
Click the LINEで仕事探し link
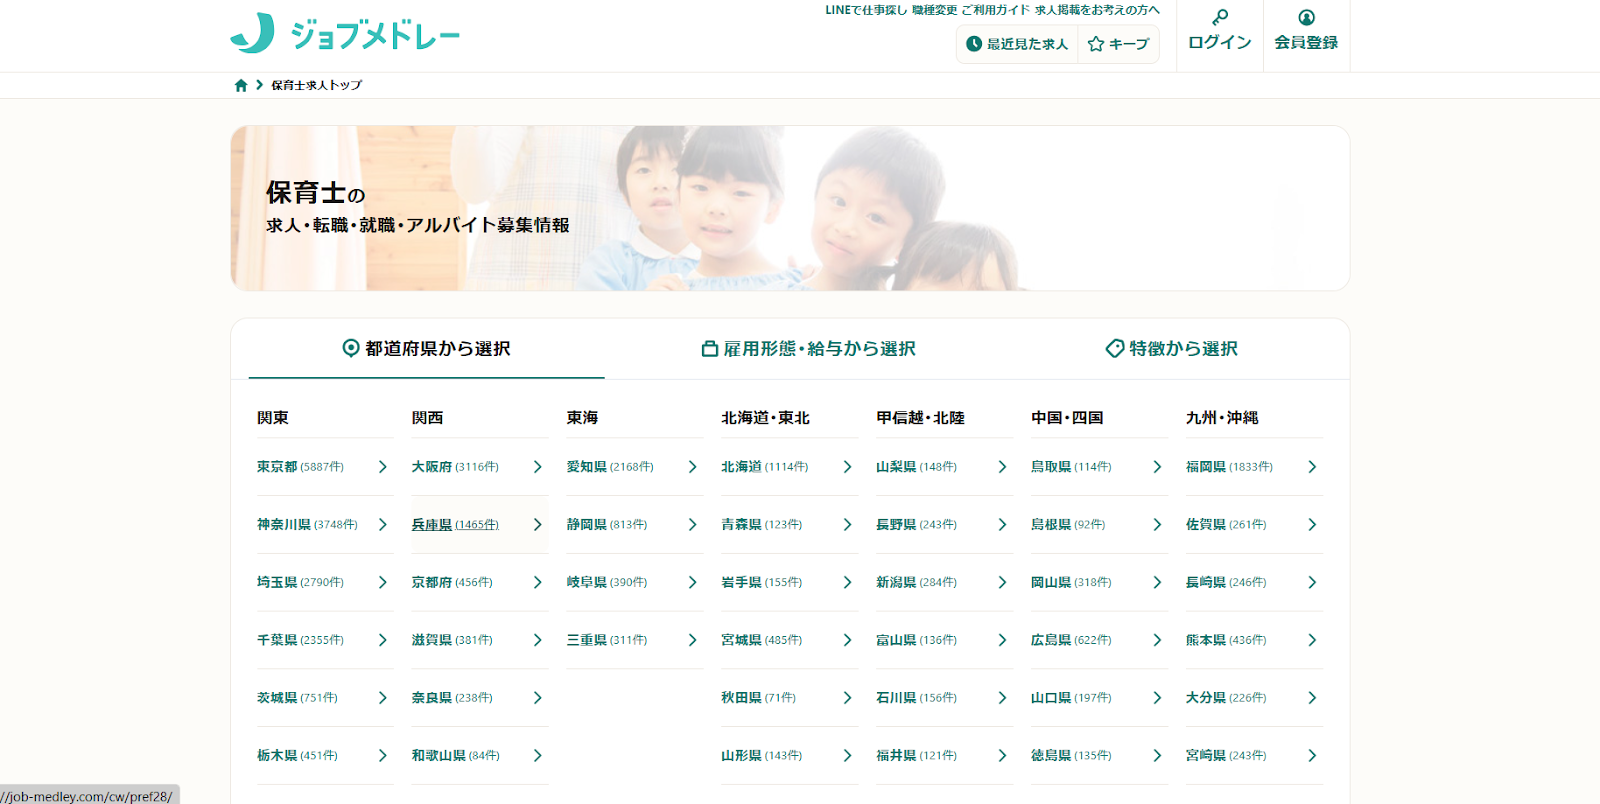[x=865, y=10]
